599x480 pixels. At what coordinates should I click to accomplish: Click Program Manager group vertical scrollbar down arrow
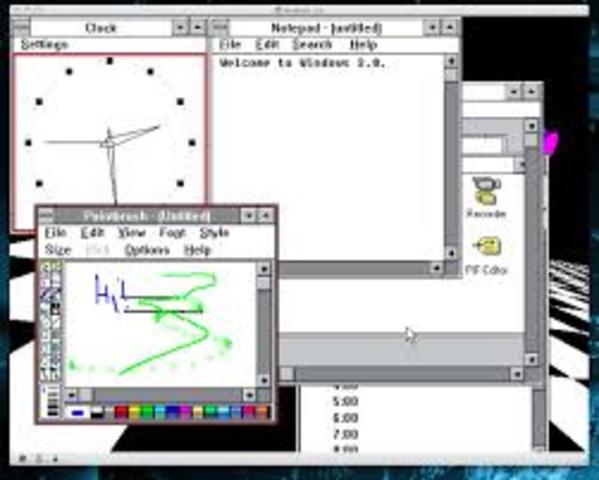(531, 359)
